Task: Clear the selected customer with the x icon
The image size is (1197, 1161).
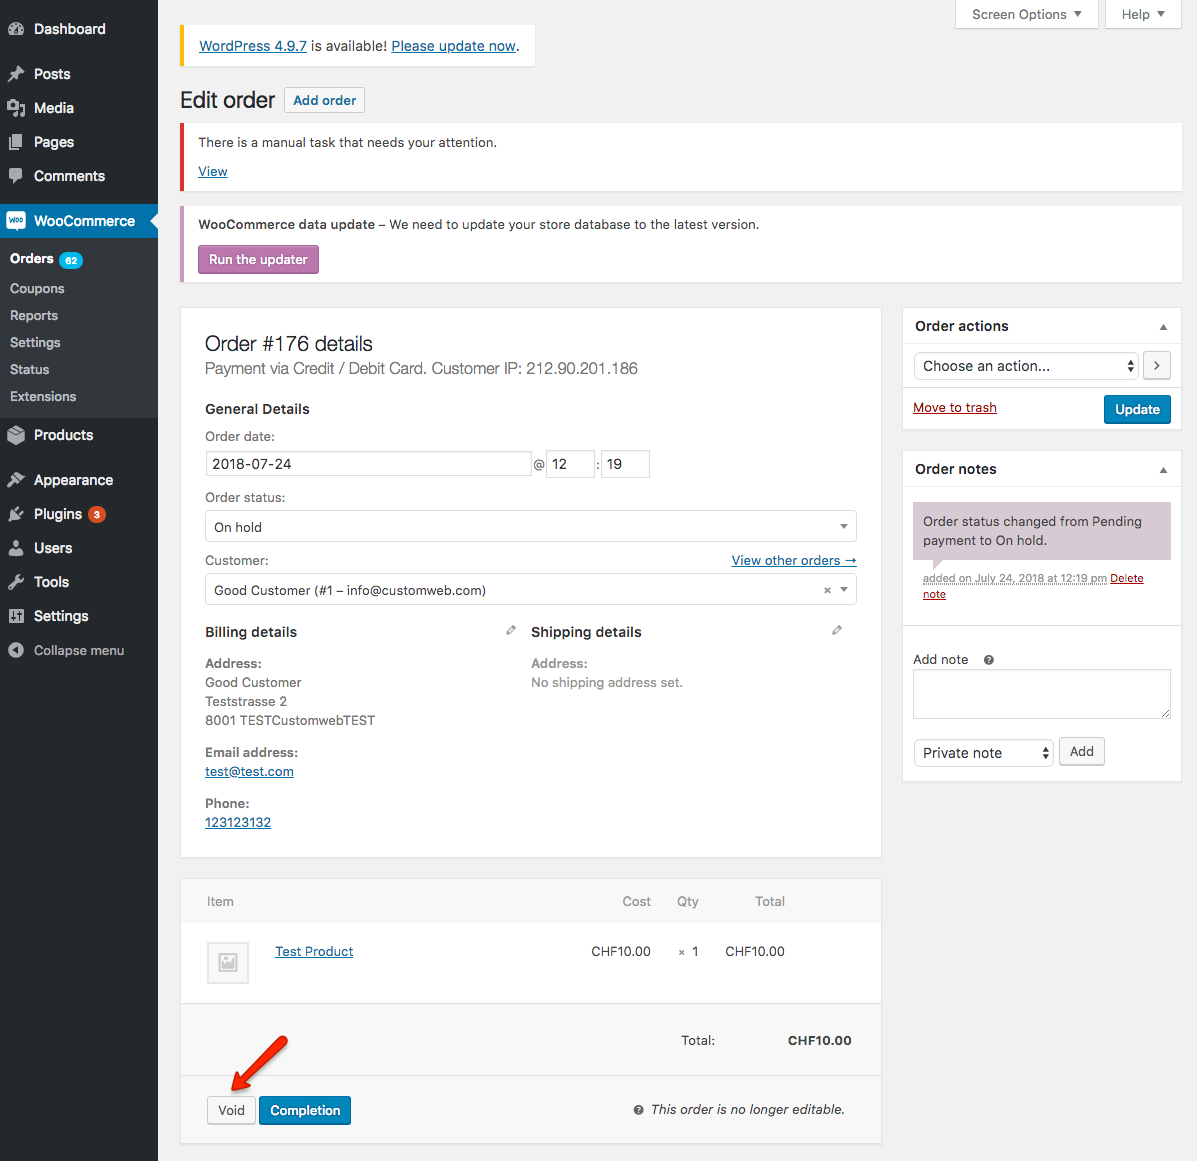Action: coord(827,590)
